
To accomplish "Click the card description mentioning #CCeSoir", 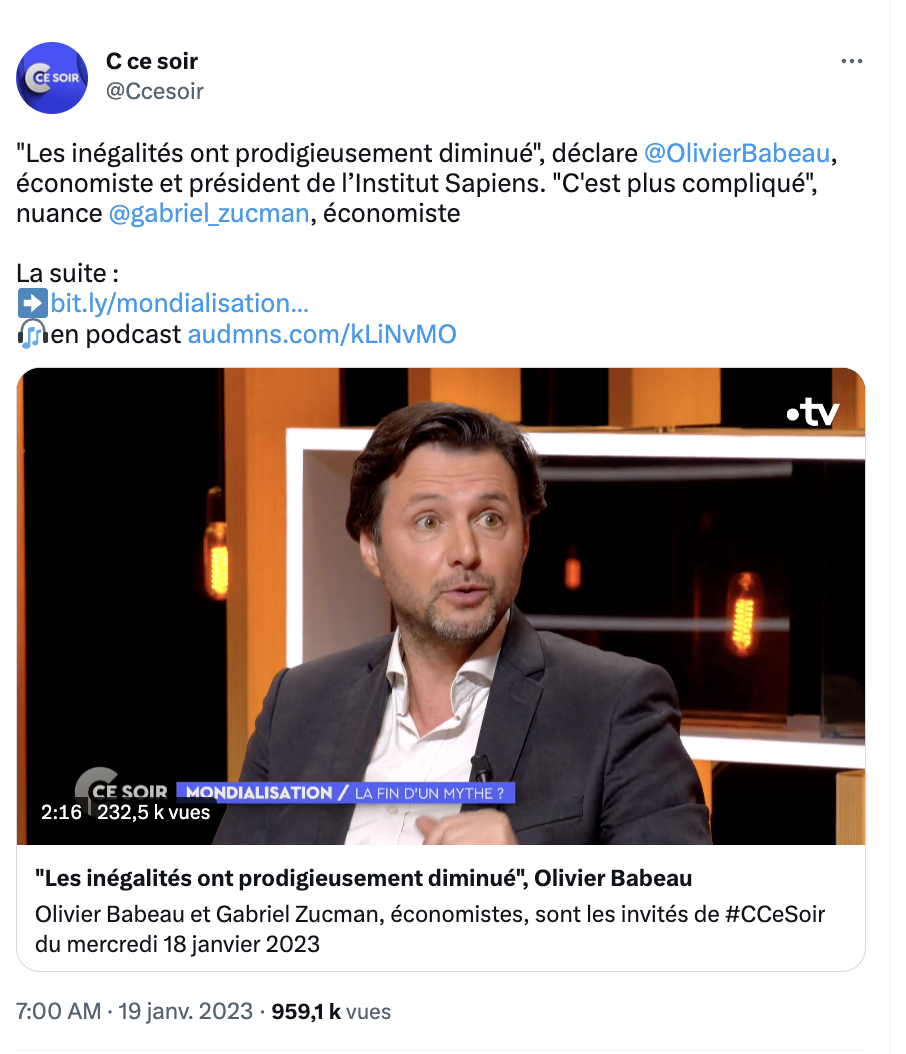I will [430, 929].
